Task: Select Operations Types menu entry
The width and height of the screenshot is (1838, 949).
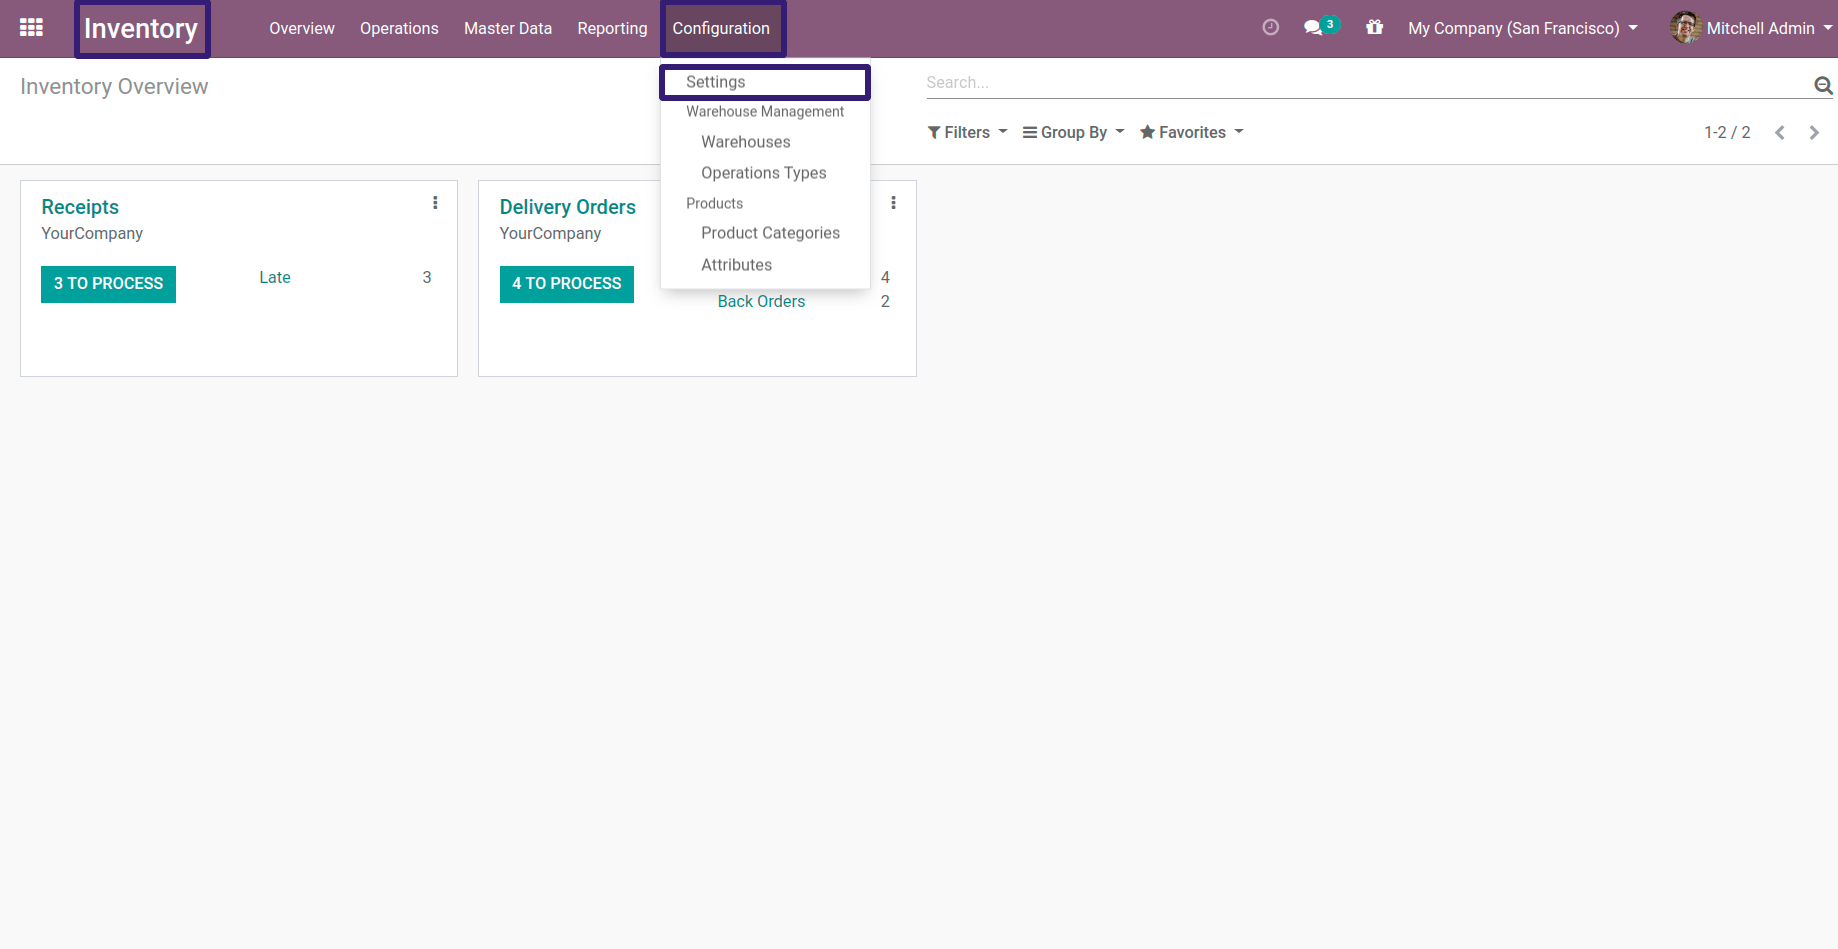Action: pos(764,173)
